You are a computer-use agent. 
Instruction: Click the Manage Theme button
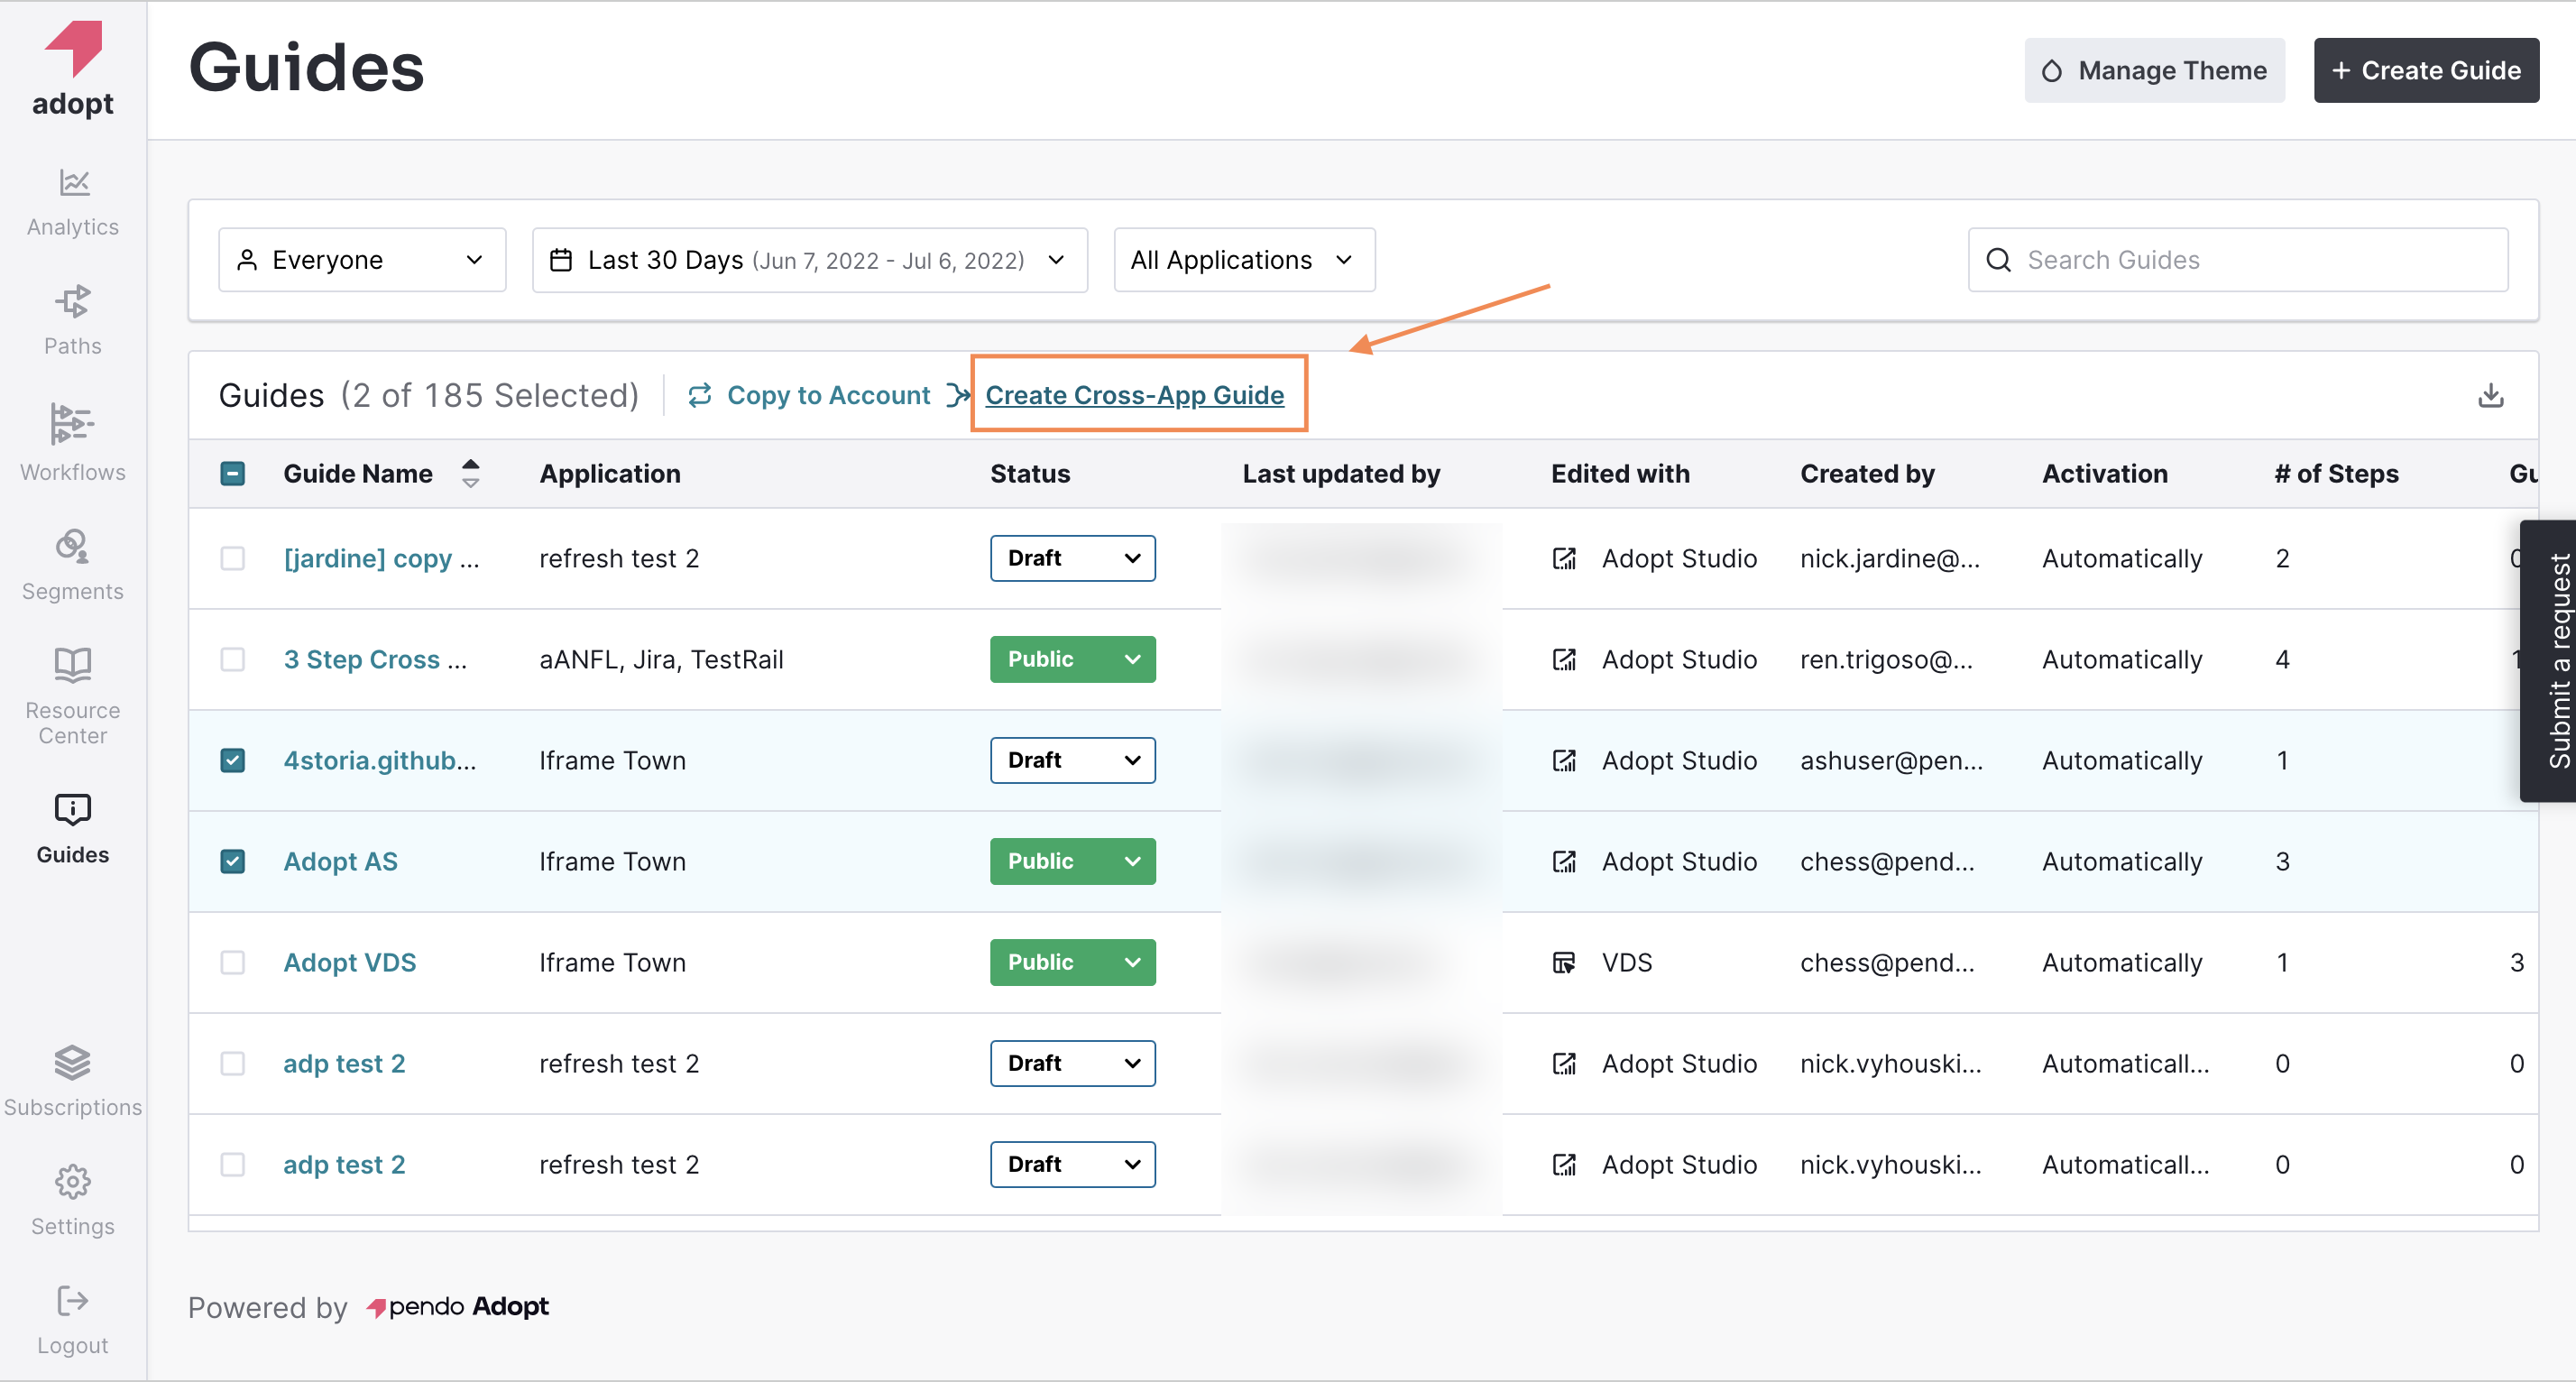point(2155,71)
